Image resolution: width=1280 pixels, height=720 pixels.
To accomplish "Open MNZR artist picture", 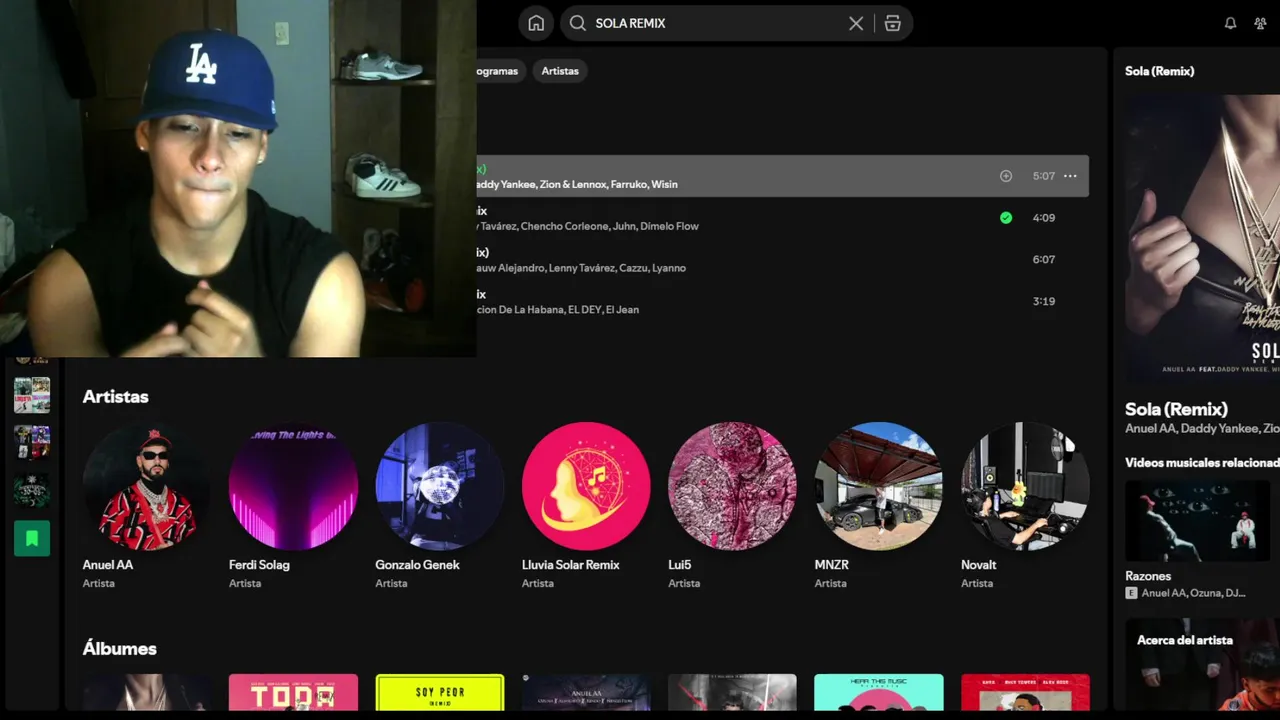I will (x=878, y=486).
